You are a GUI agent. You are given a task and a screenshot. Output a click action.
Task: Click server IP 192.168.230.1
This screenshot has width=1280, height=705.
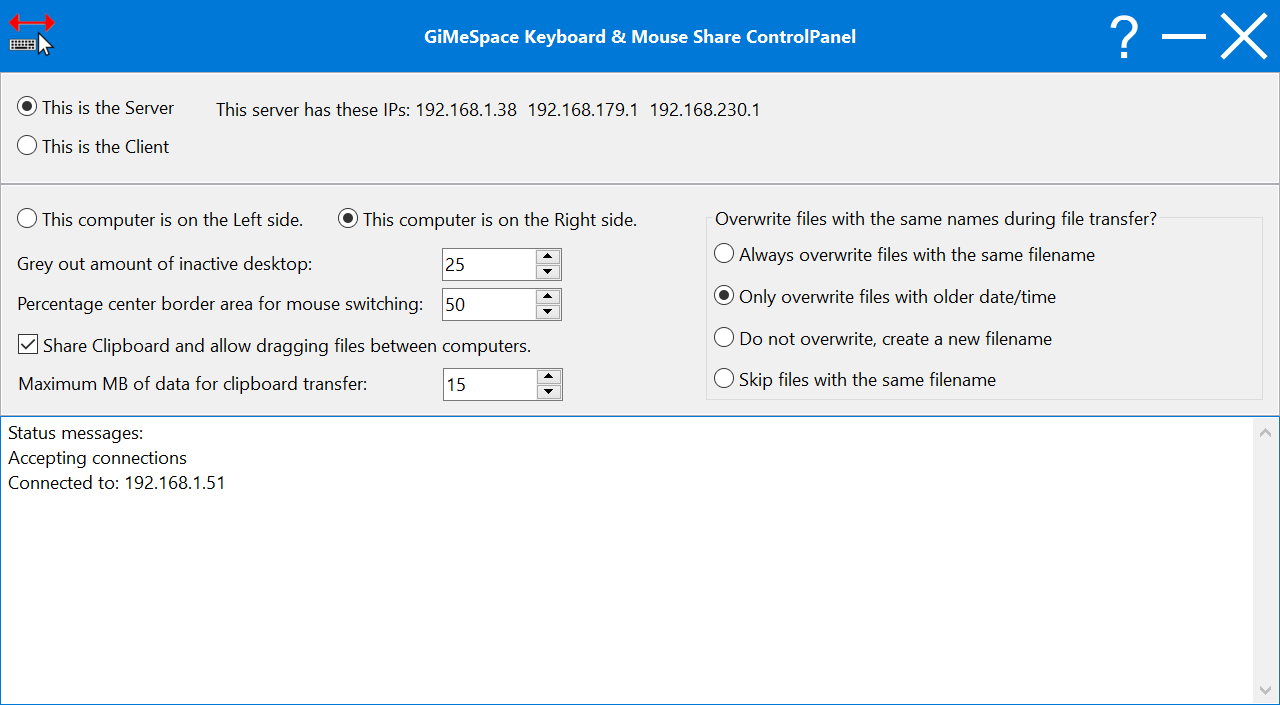[x=705, y=110]
